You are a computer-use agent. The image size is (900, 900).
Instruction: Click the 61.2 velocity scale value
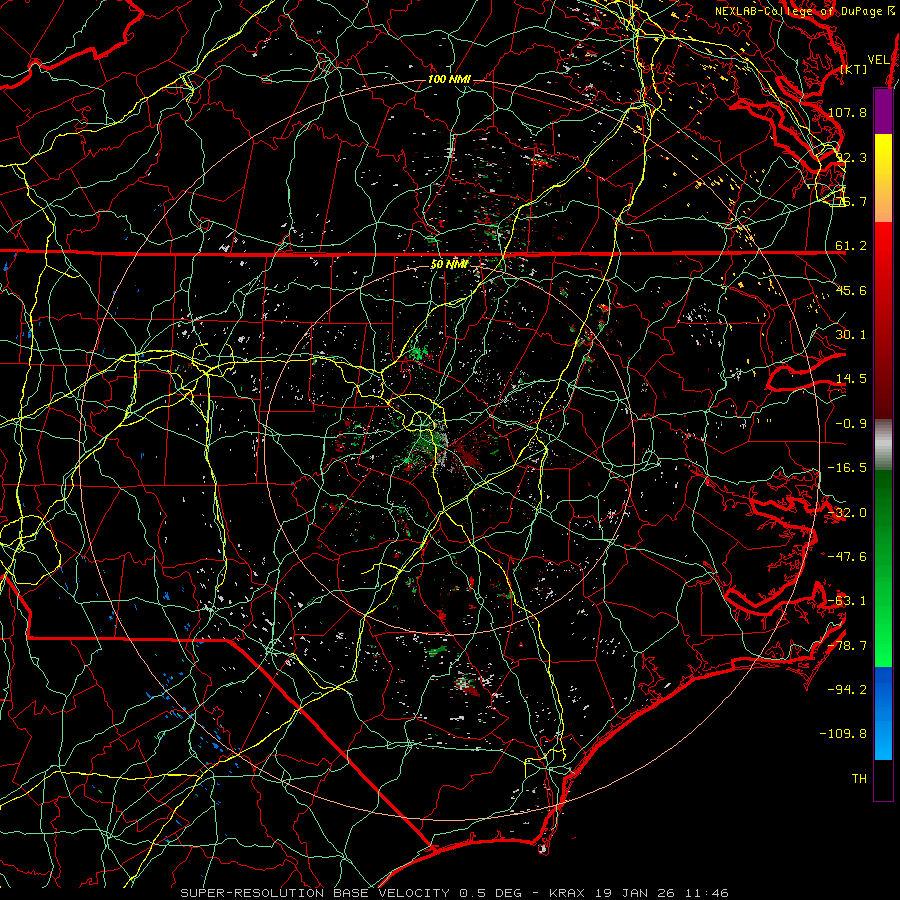click(851, 246)
